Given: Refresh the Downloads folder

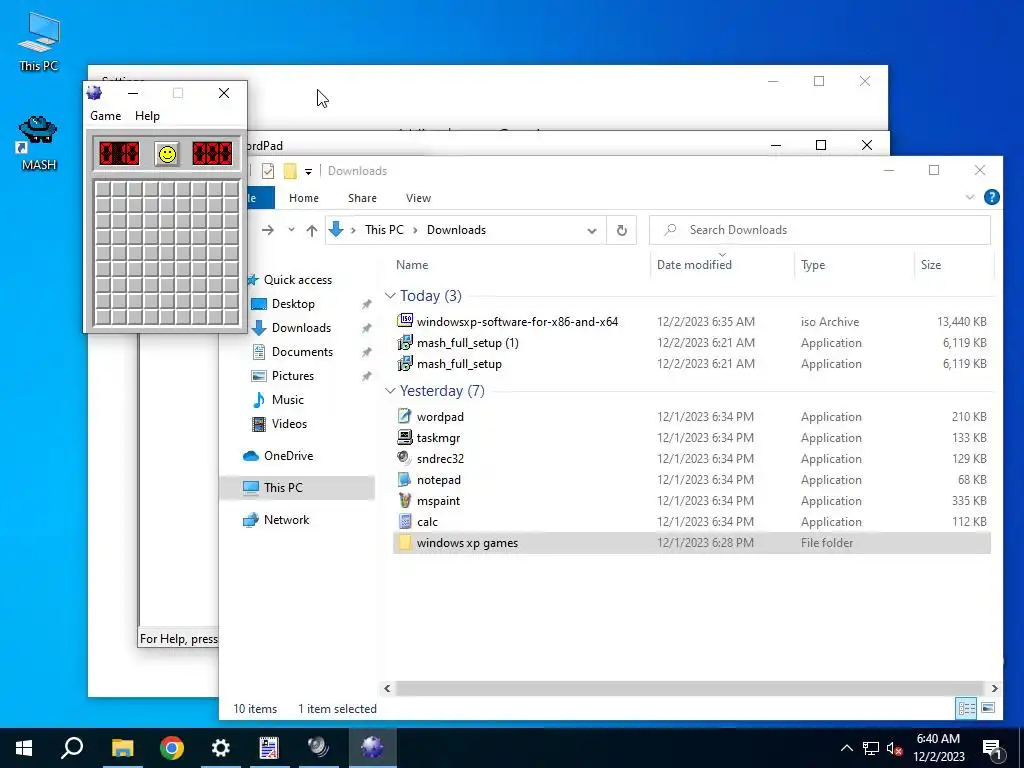Looking at the screenshot, I should pyautogui.click(x=622, y=230).
